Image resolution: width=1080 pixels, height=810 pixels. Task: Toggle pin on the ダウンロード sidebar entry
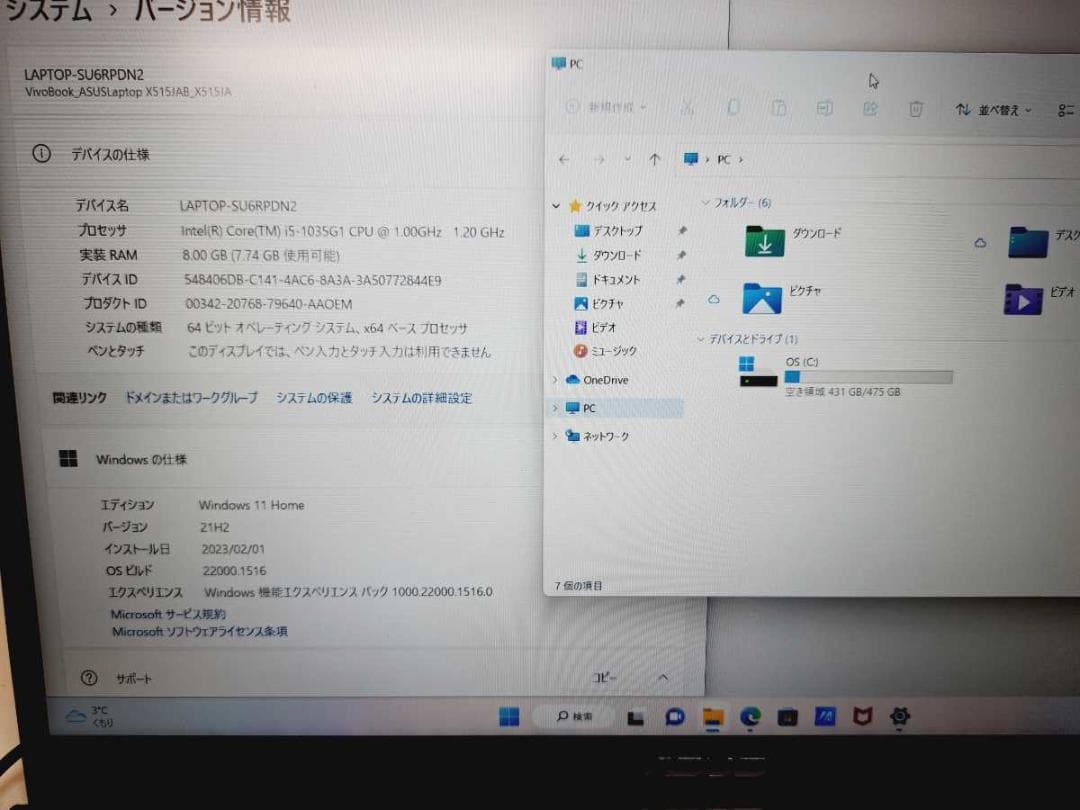pos(680,255)
